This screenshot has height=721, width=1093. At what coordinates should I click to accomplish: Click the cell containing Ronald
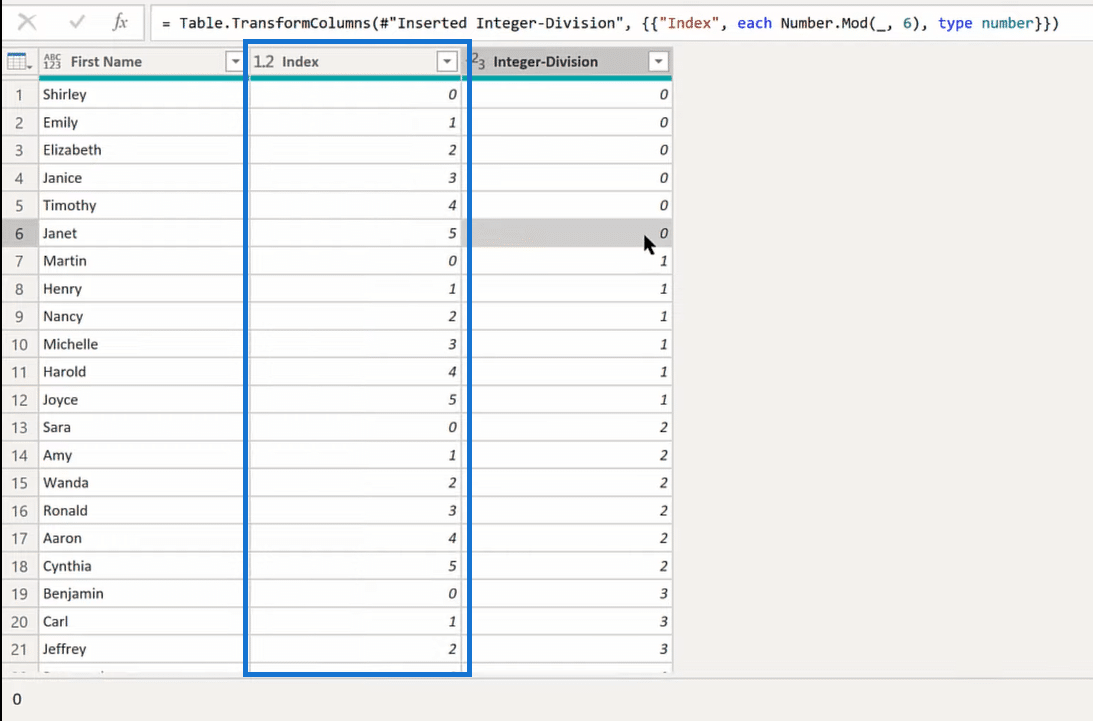[141, 510]
